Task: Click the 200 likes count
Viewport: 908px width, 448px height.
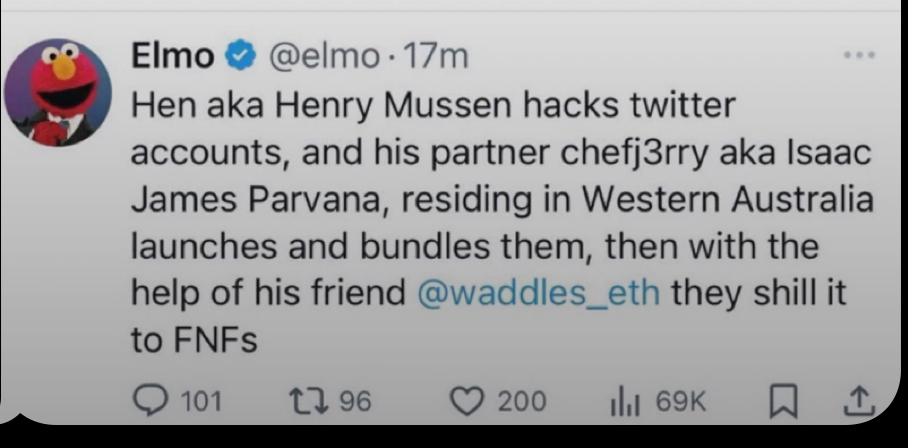Action: 521,401
